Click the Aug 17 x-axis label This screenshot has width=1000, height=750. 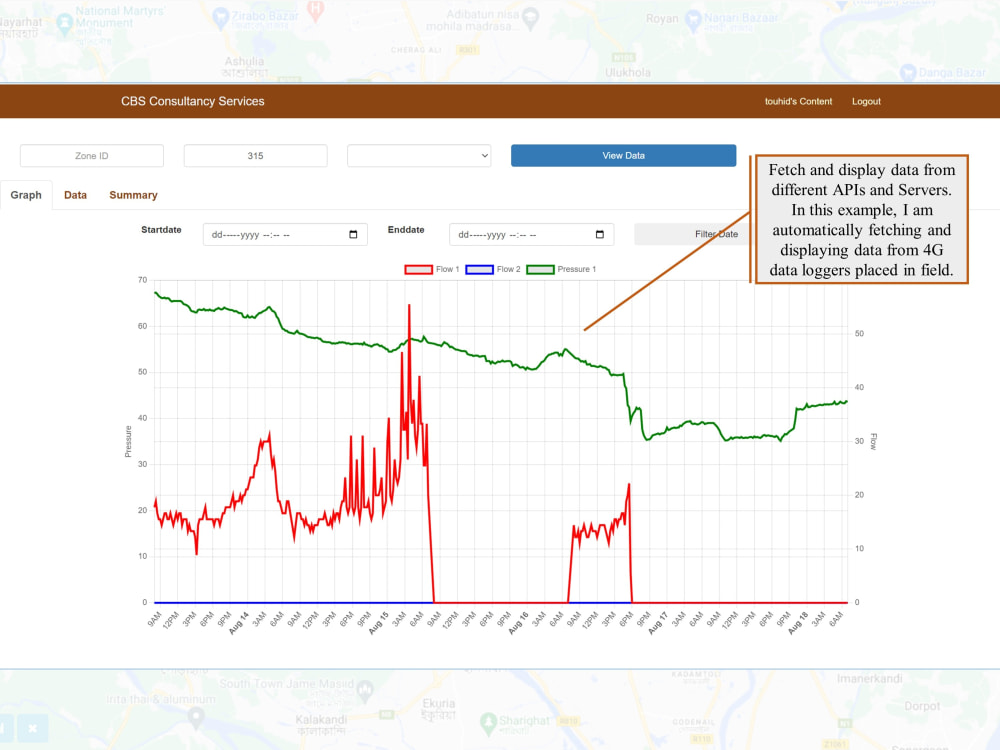pyautogui.click(x=658, y=623)
